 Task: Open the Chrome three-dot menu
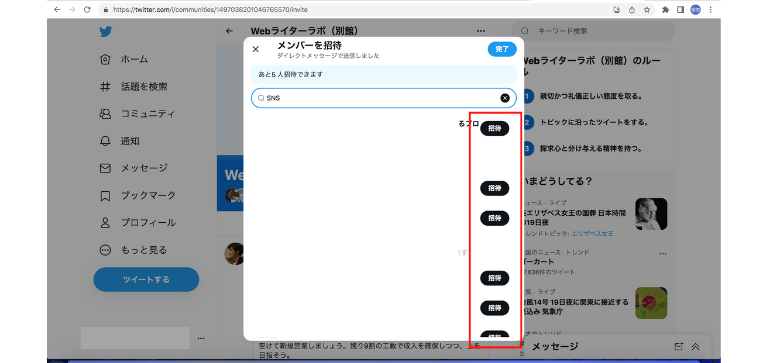(x=710, y=9)
